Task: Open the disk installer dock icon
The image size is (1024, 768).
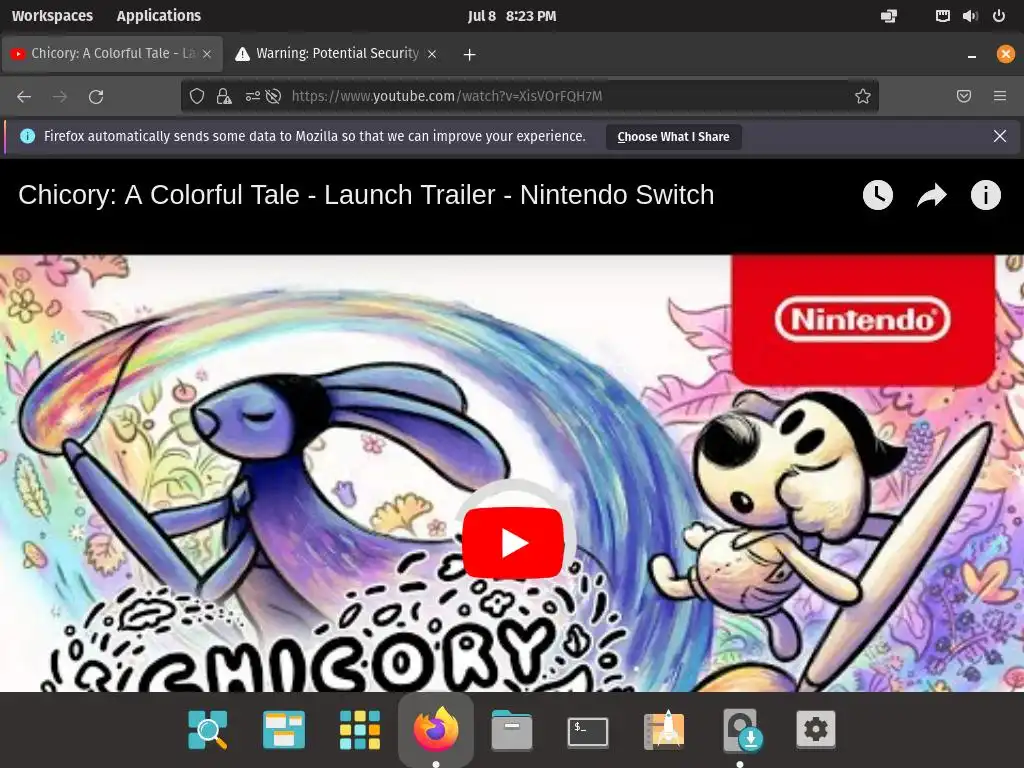Action: pos(743,729)
